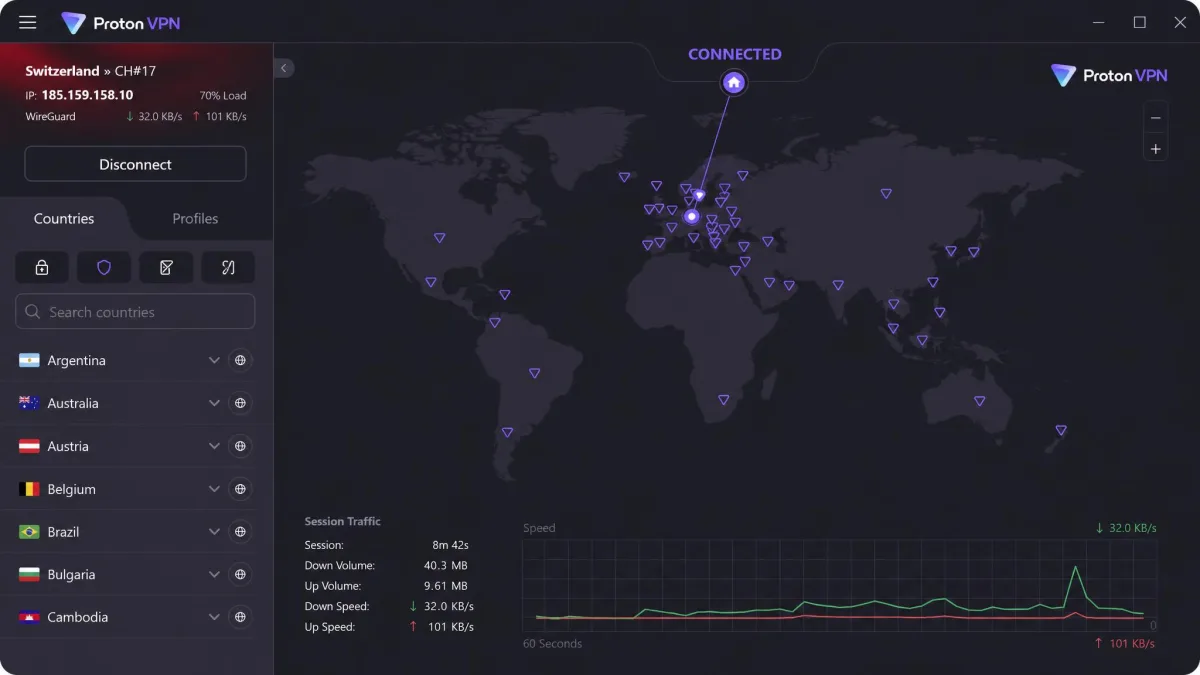Expand the Argentina server list
1200x675 pixels.
[214, 360]
